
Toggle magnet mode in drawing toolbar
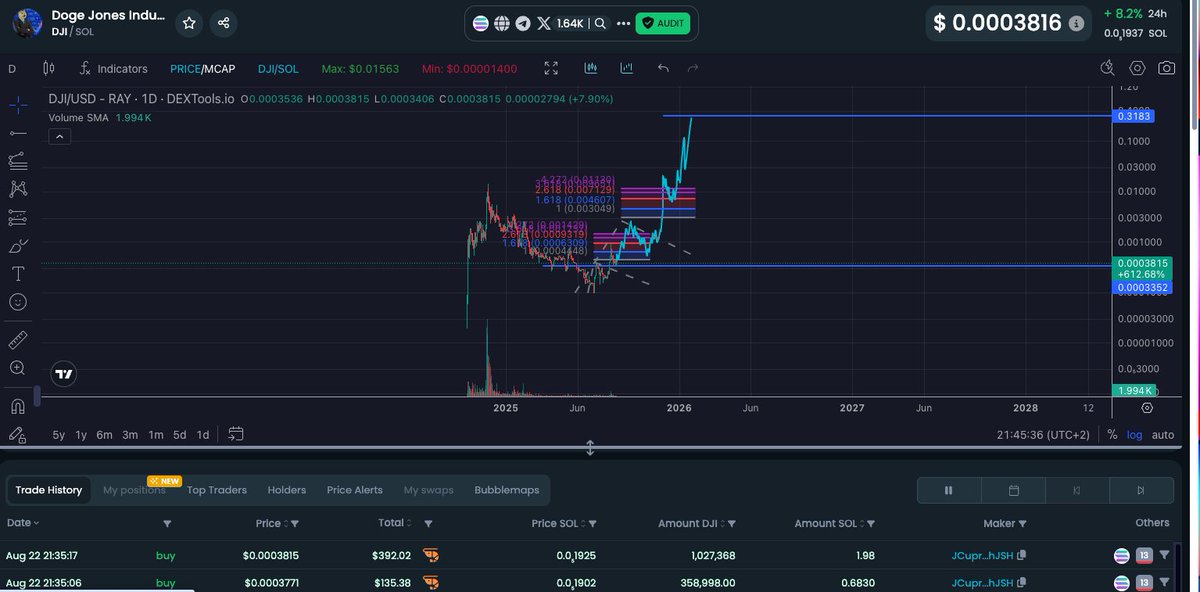(x=17, y=406)
